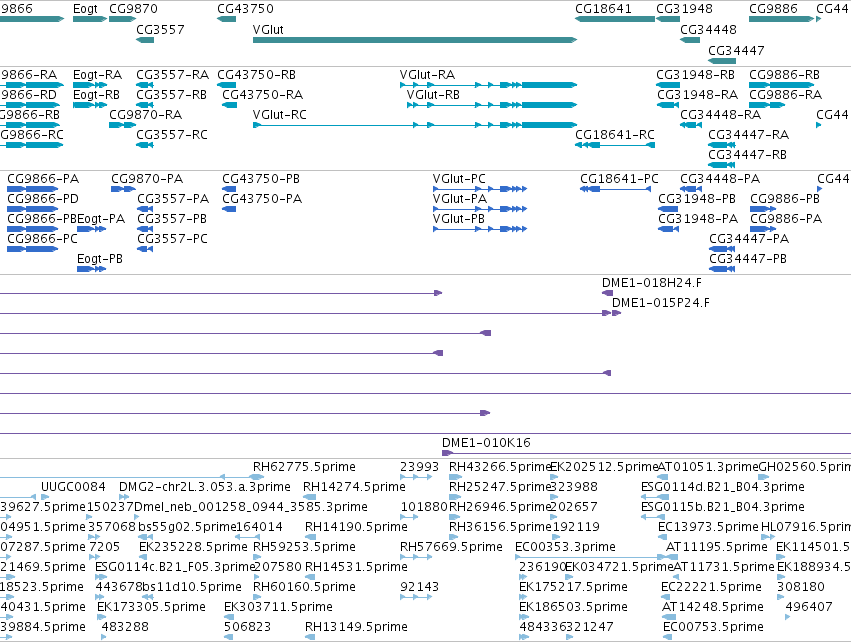The width and height of the screenshot is (851, 642).
Task: Click EST feature 92143
Action: click(416, 597)
